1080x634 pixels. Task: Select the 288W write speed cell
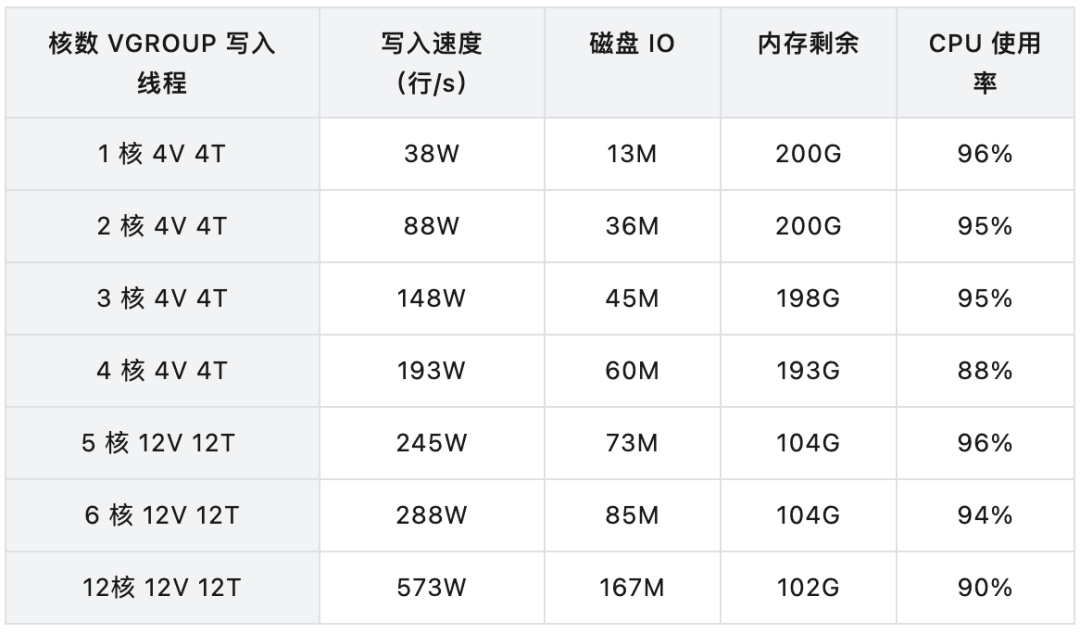click(431, 515)
